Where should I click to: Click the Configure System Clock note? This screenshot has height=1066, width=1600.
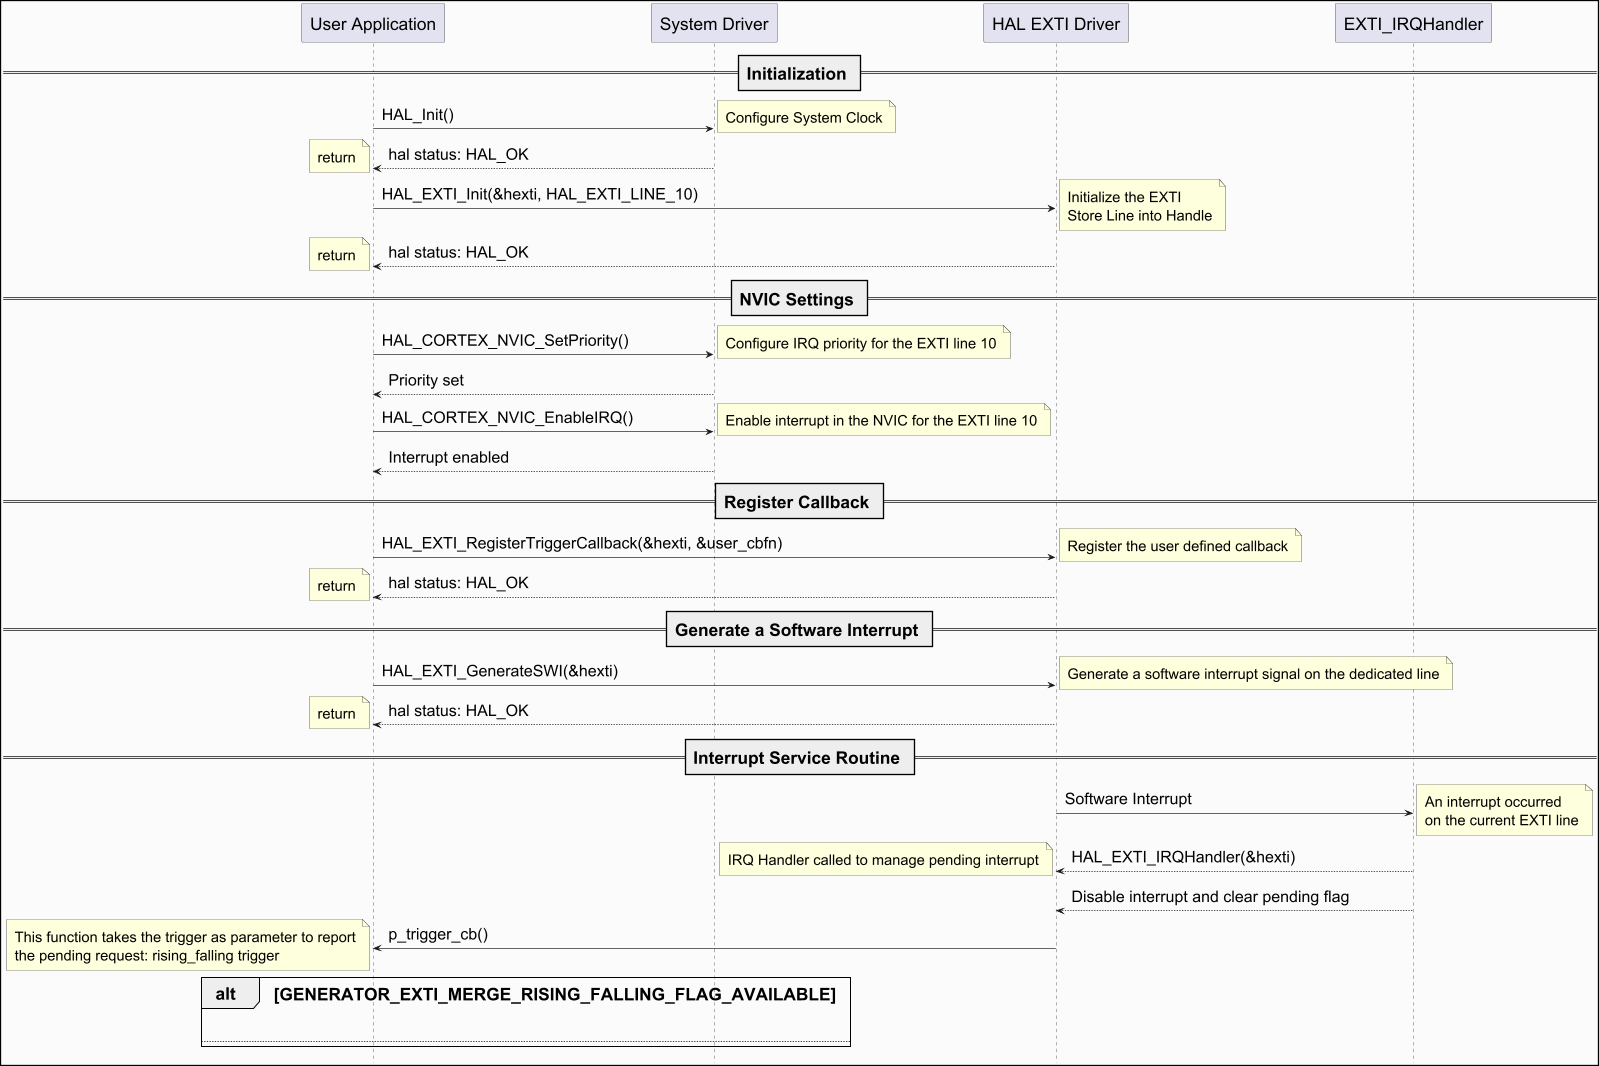point(806,117)
